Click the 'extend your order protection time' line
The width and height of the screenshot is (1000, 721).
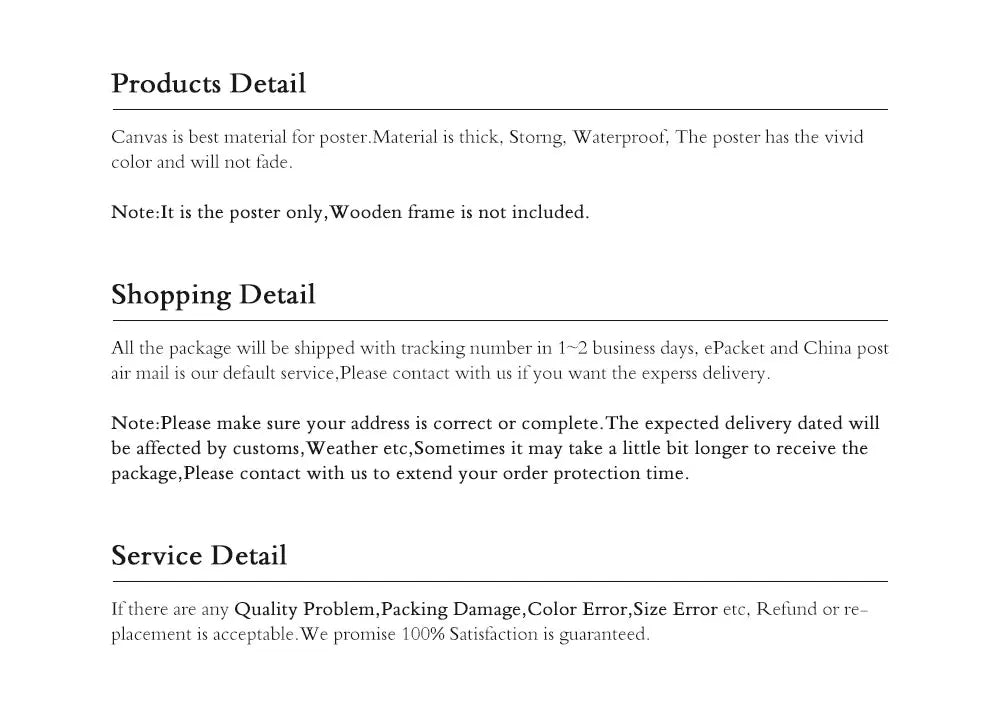(x=400, y=473)
